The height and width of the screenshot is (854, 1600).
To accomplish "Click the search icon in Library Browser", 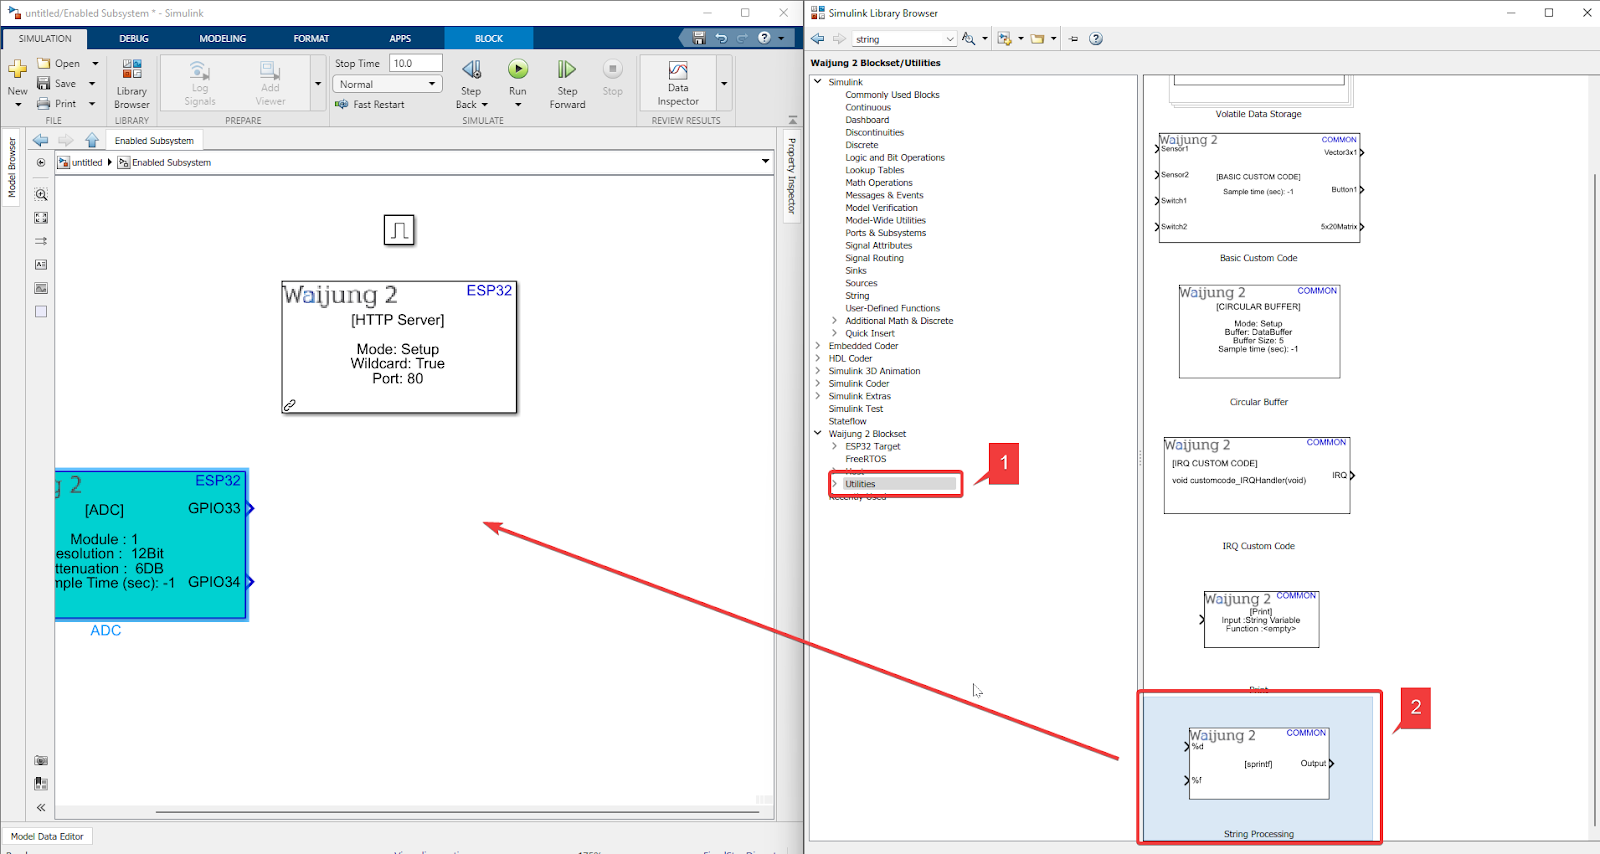I will (968, 38).
